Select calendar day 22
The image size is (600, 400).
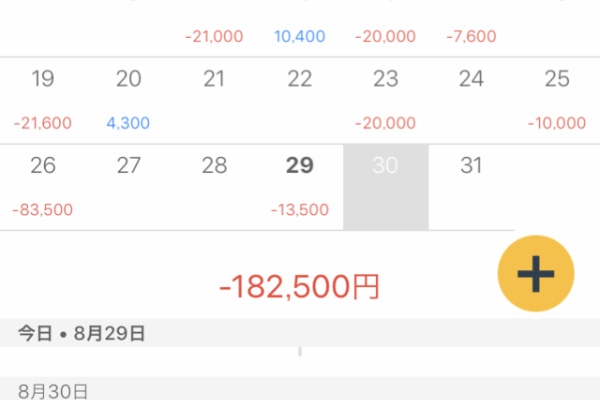[x=300, y=99]
